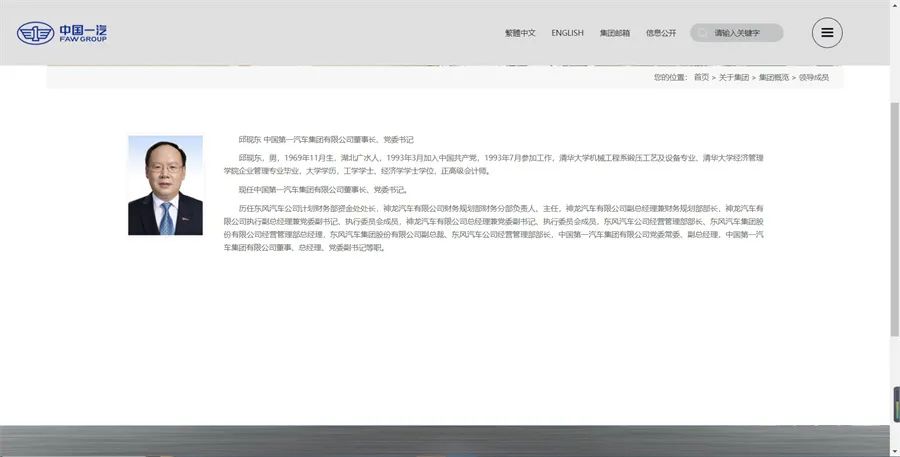The width and height of the screenshot is (900, 457).
Task: Click the scrollbar down arrow
Action: pos(894,451)
